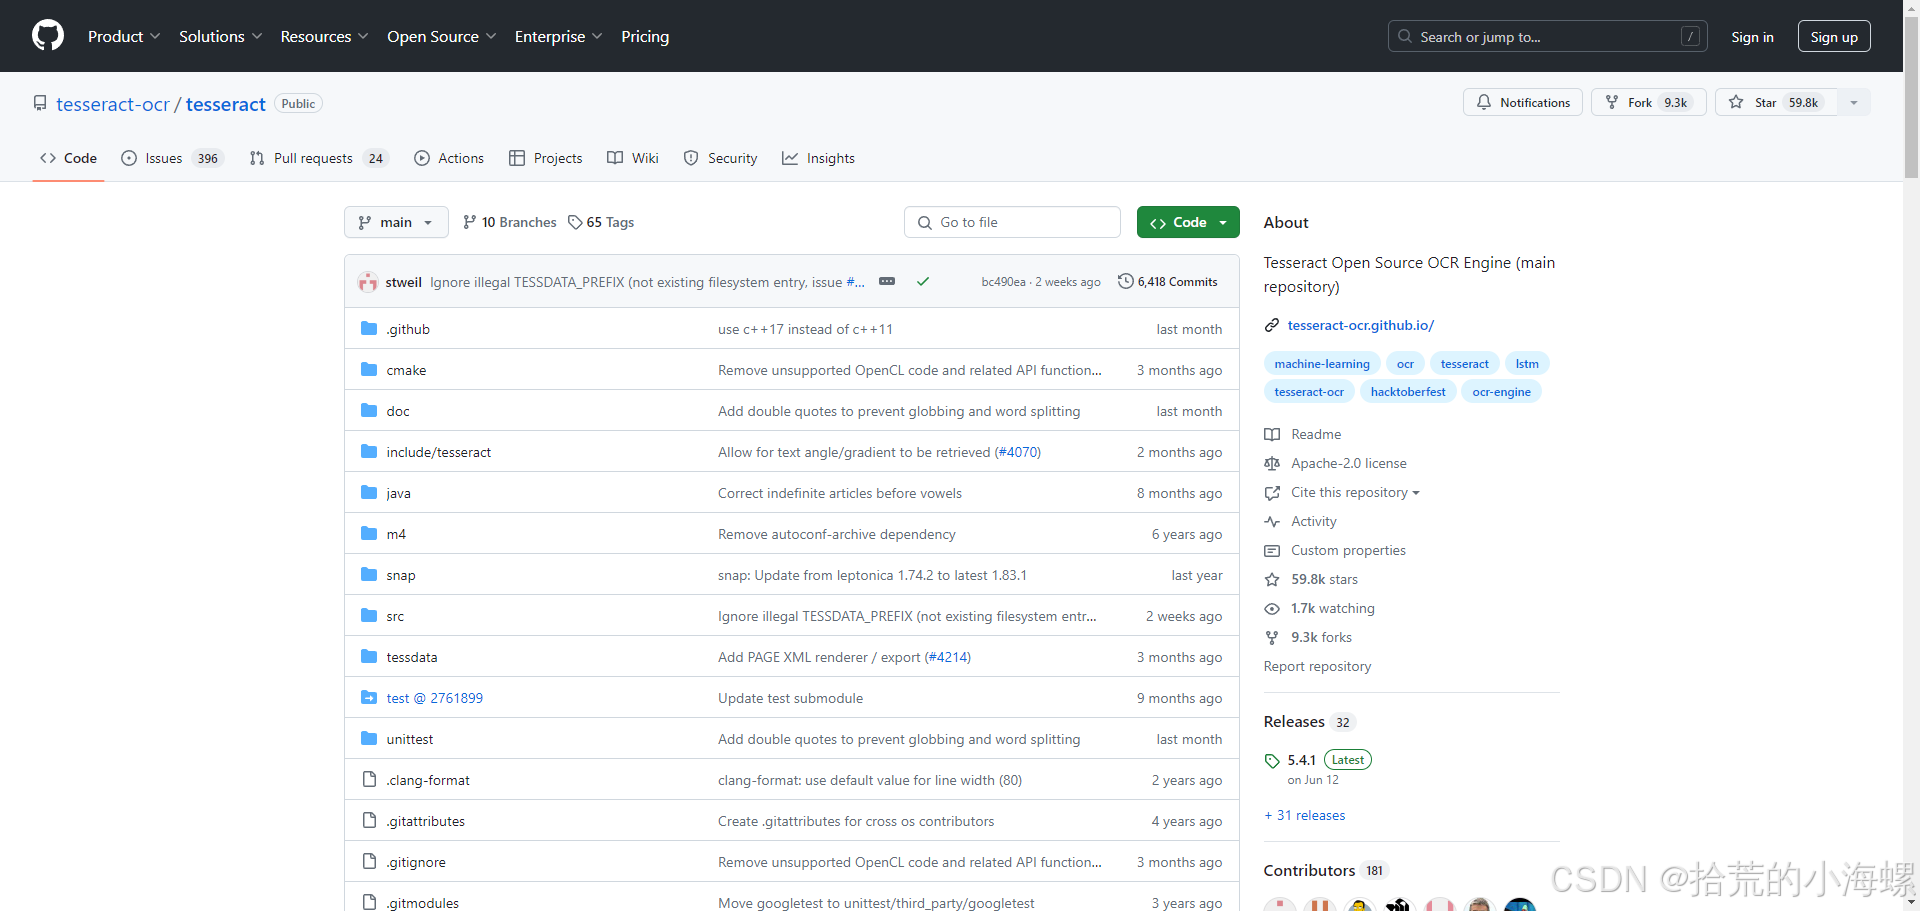1920x911 pixels.
Task: Expand Cite this repository dropdown
Action: tap(1343, 492)
